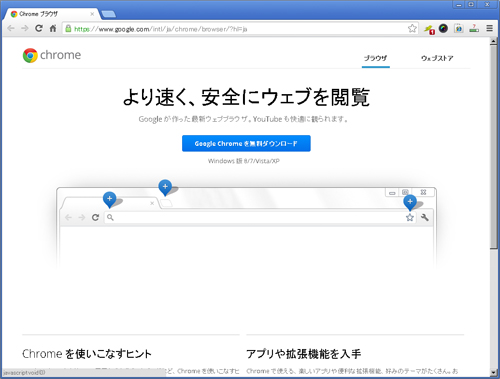This screenshot has height=379, width=500.
Task: Open extension icon with red badge
Action: pyautogui.click(x=429, y=29)
